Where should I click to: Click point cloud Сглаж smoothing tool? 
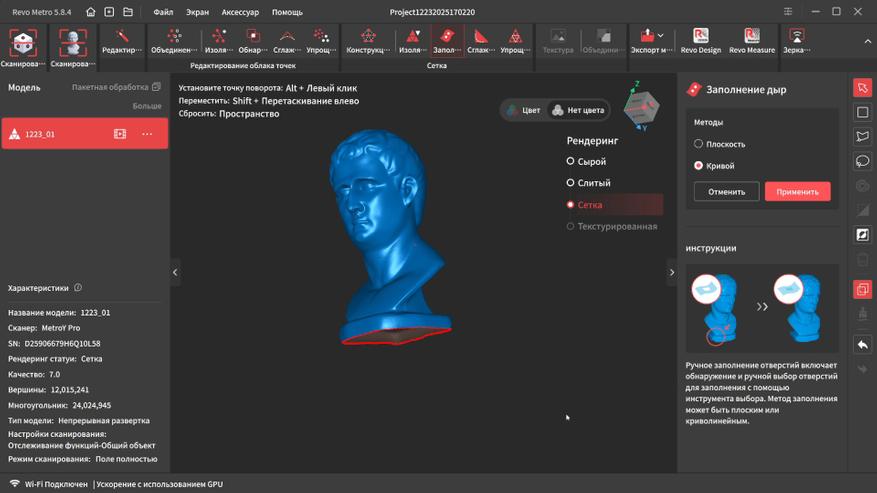(287, 41)
